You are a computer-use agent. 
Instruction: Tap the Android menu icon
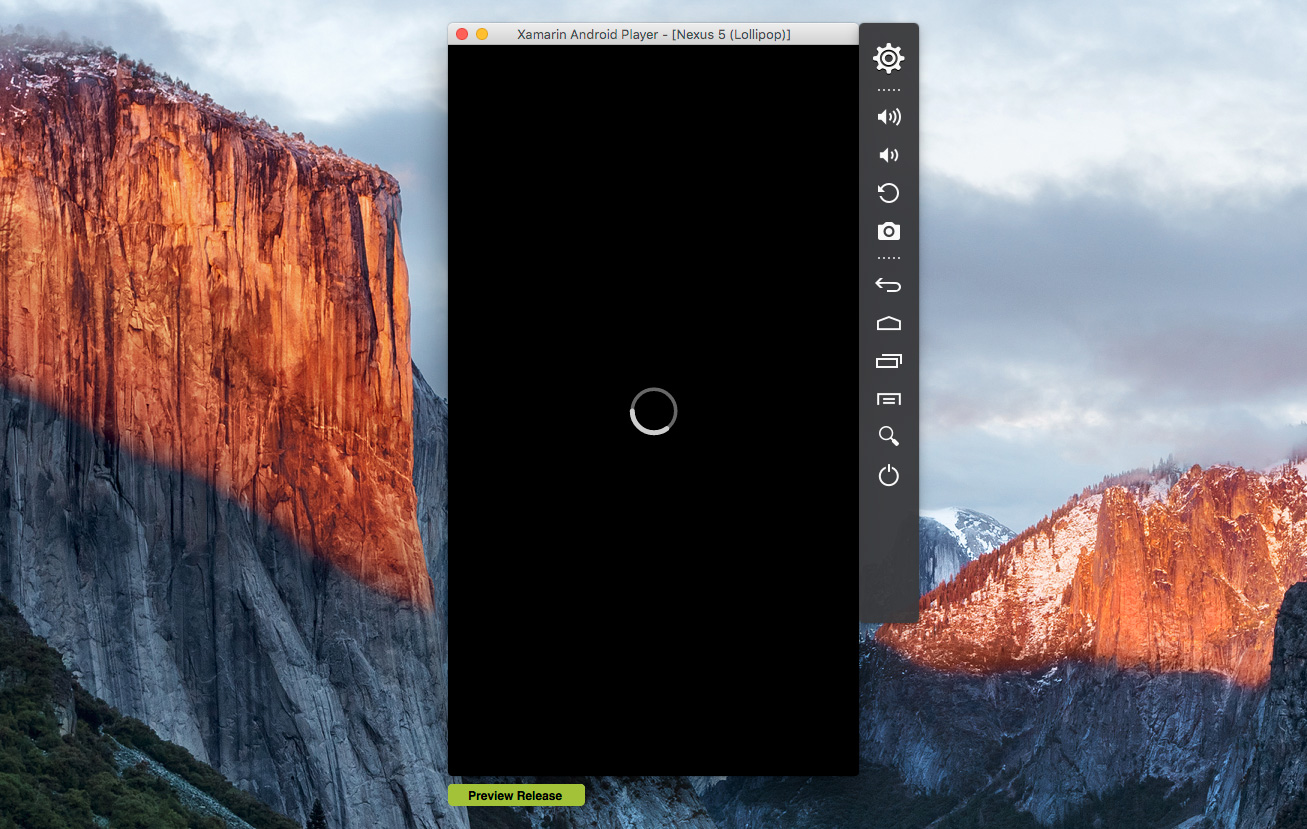pos(888,399)
